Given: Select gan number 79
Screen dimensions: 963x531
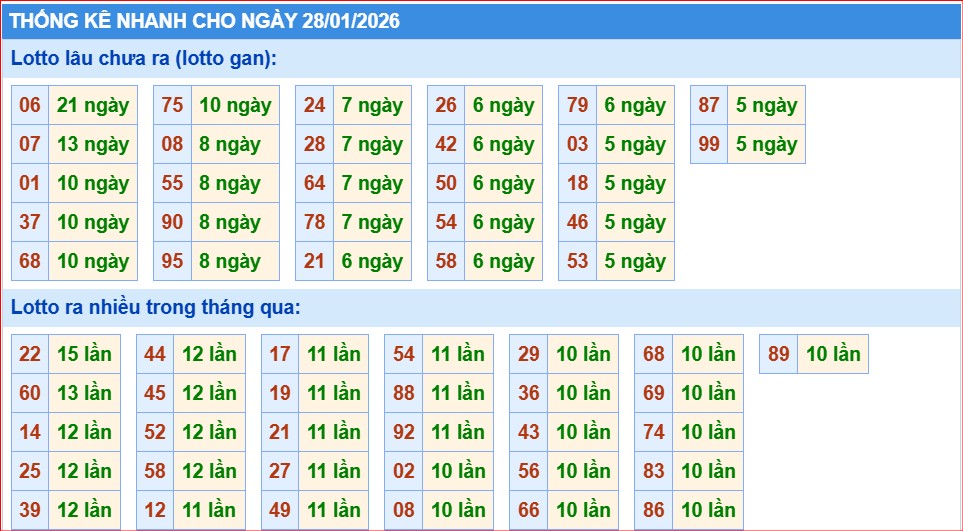Looking at the screenshot, I should coord(577,105).
